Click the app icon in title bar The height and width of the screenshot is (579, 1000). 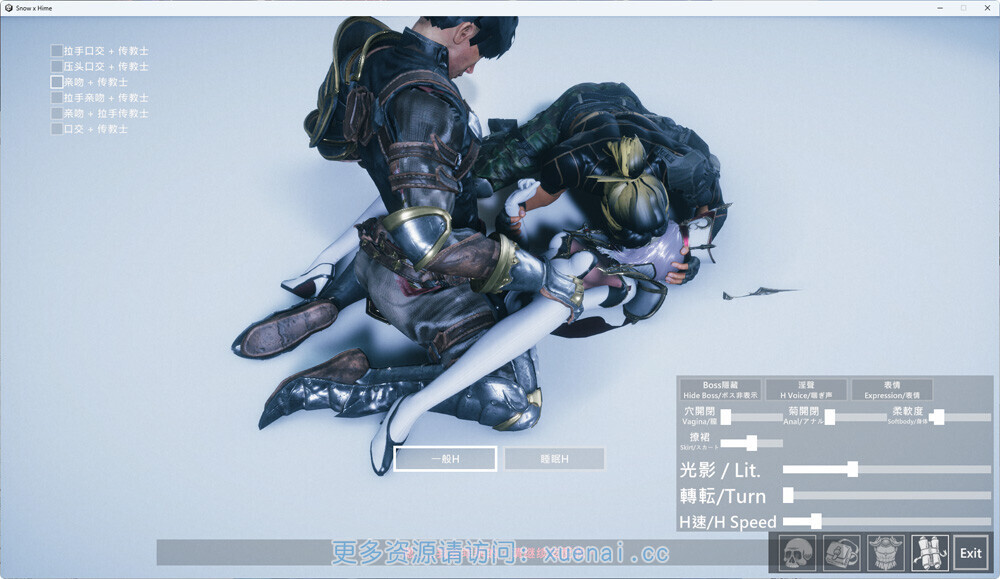click(8, 7)
